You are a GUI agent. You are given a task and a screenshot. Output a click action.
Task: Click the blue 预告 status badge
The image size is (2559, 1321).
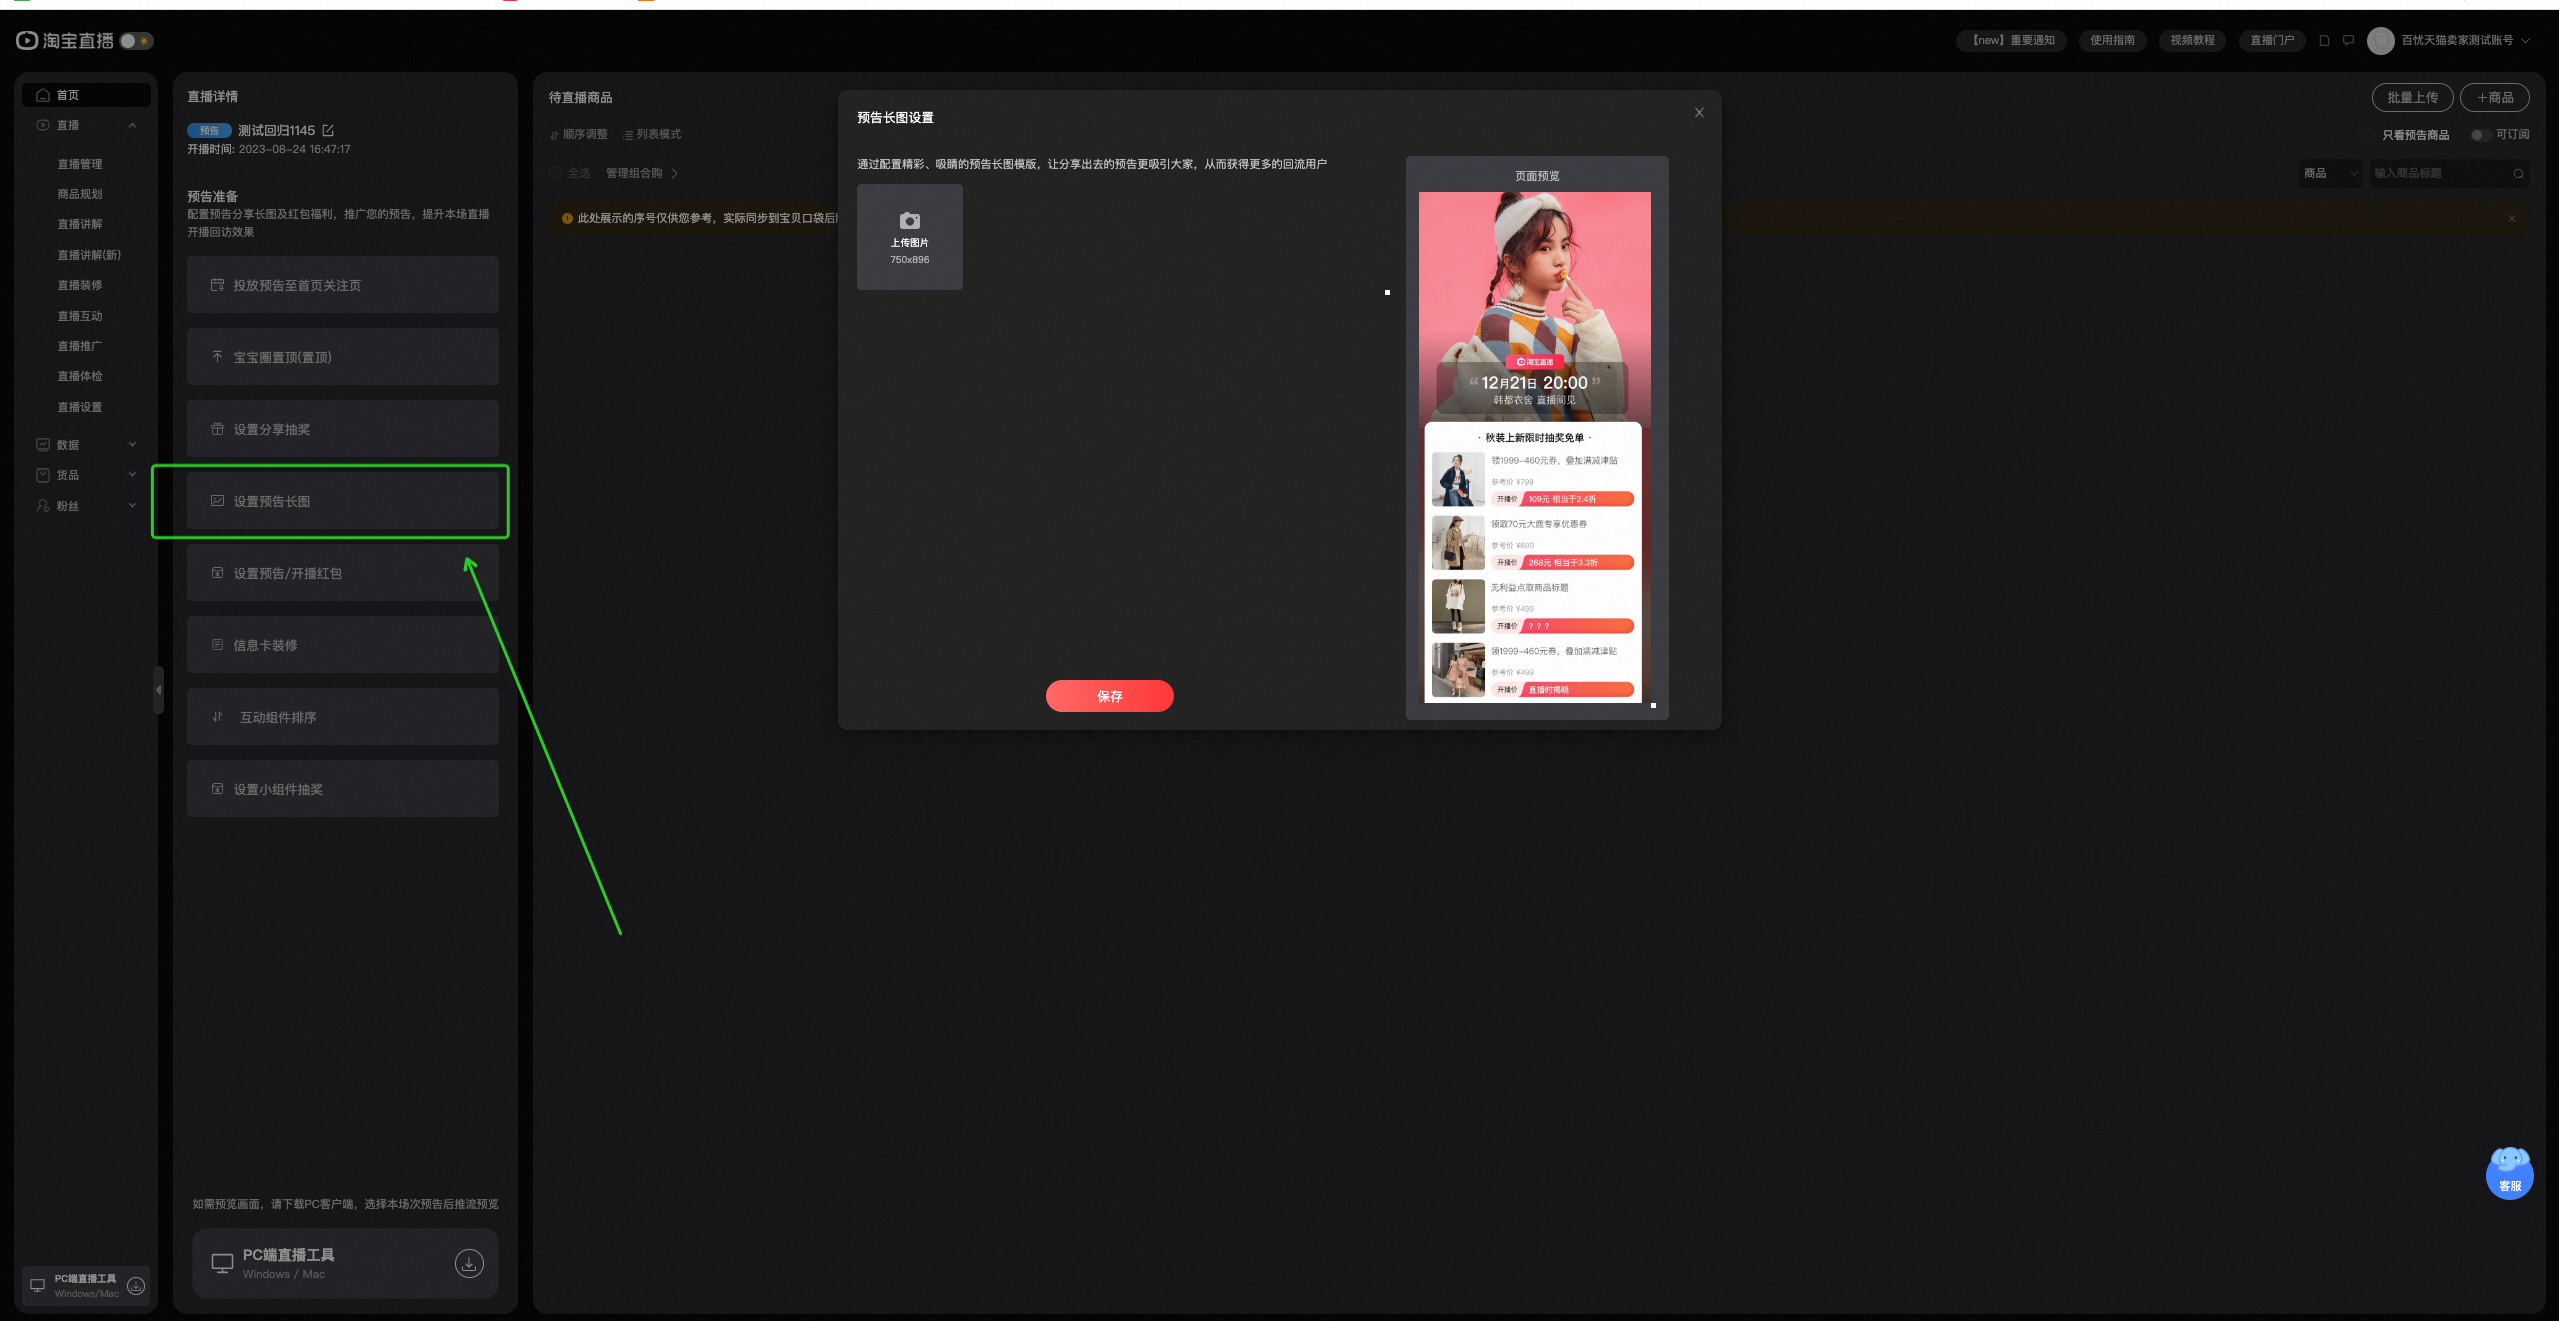tap(209, 131)
